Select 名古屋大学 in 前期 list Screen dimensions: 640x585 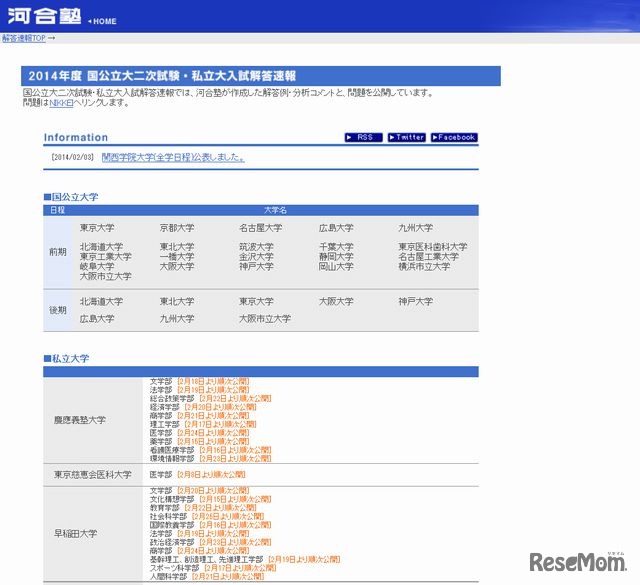(260, 228)
